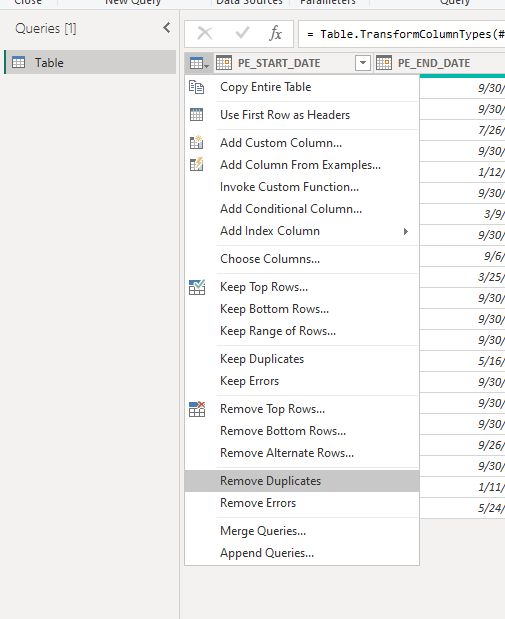
Task: Open the table menu icon in grid corner
Action: (199, 63)
